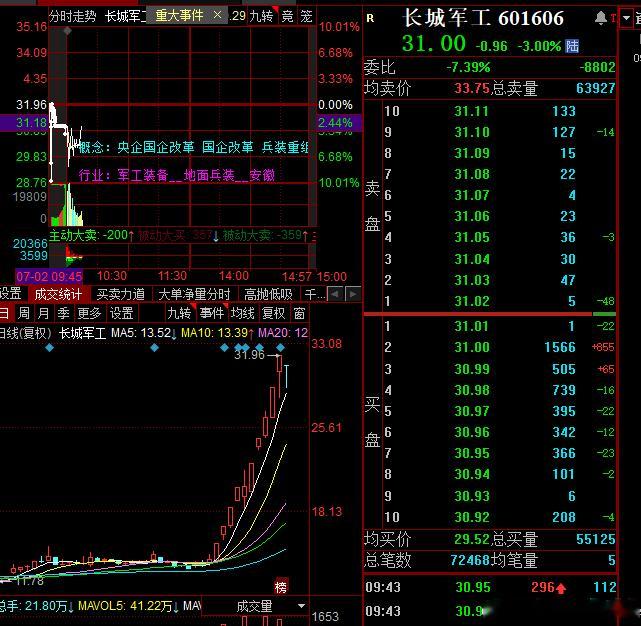The image size is (641, 626).
Task: Select the 九转 button in intraday header
Action: click(261, 16)
